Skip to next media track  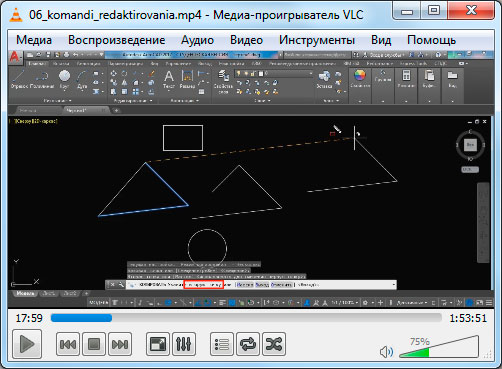(x=120, y=344)
